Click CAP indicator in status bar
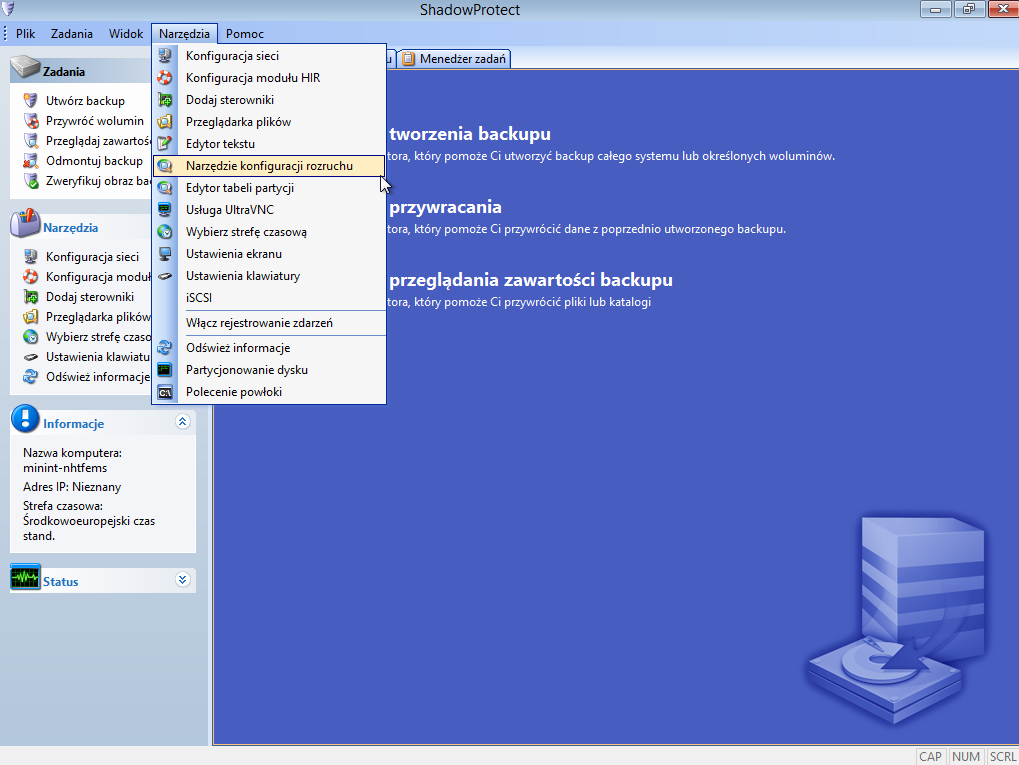 click(930, 757)
